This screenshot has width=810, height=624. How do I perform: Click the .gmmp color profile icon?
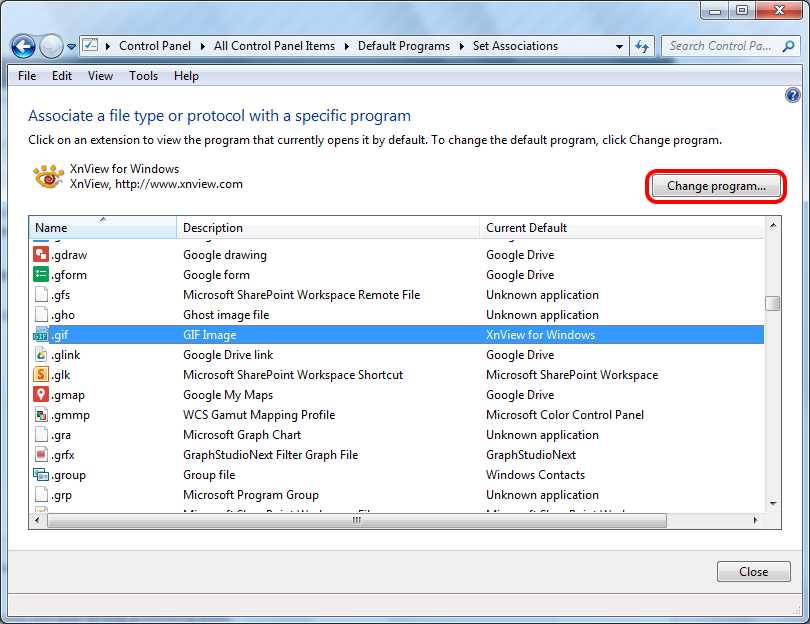click(41, 414)
